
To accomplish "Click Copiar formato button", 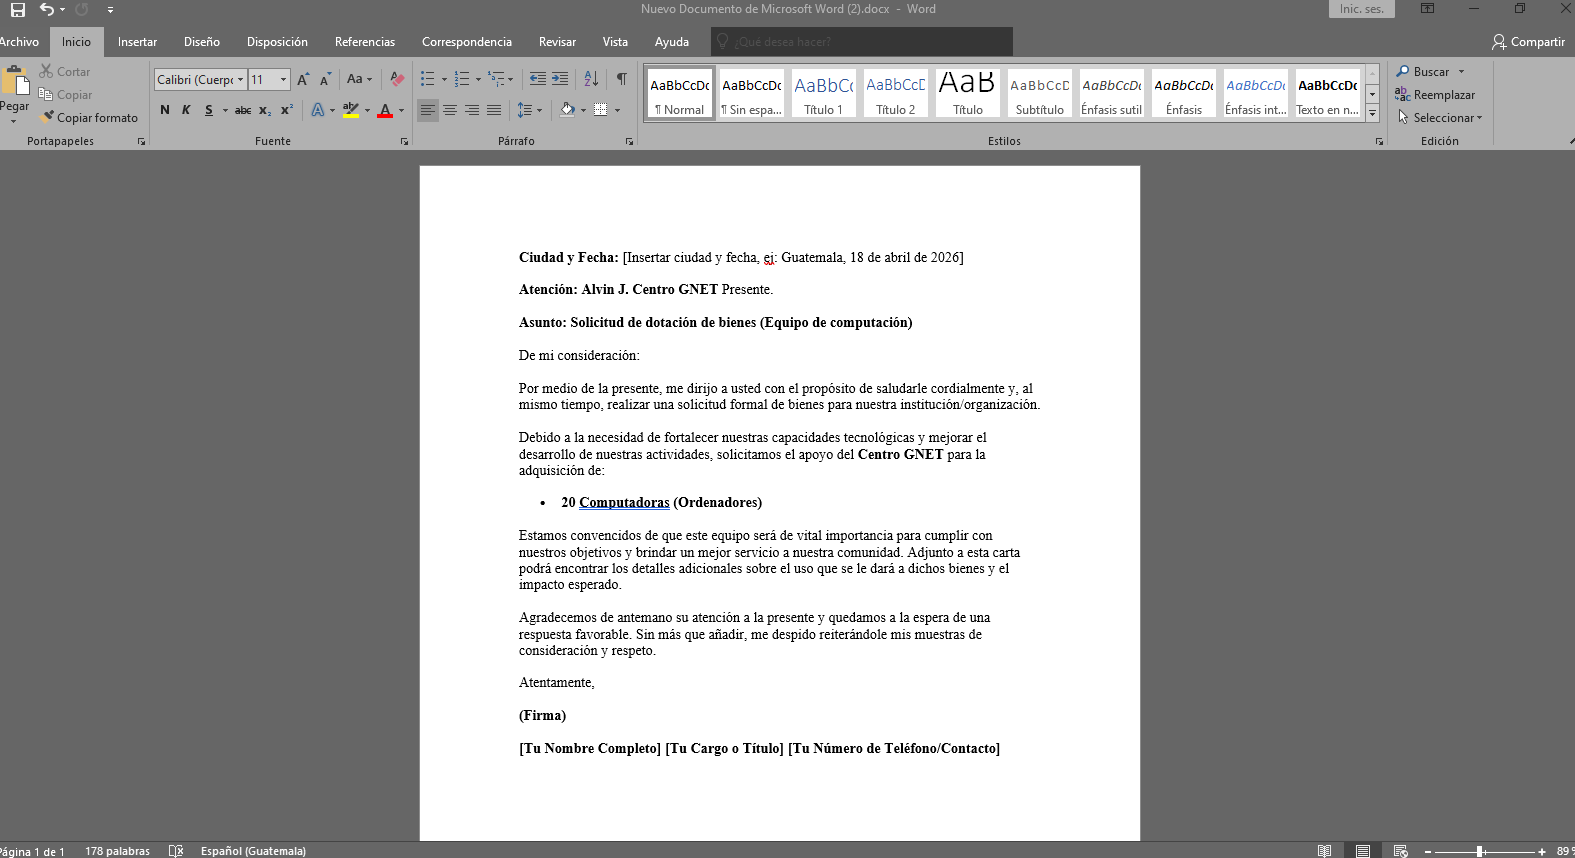I will coord(89,118).
